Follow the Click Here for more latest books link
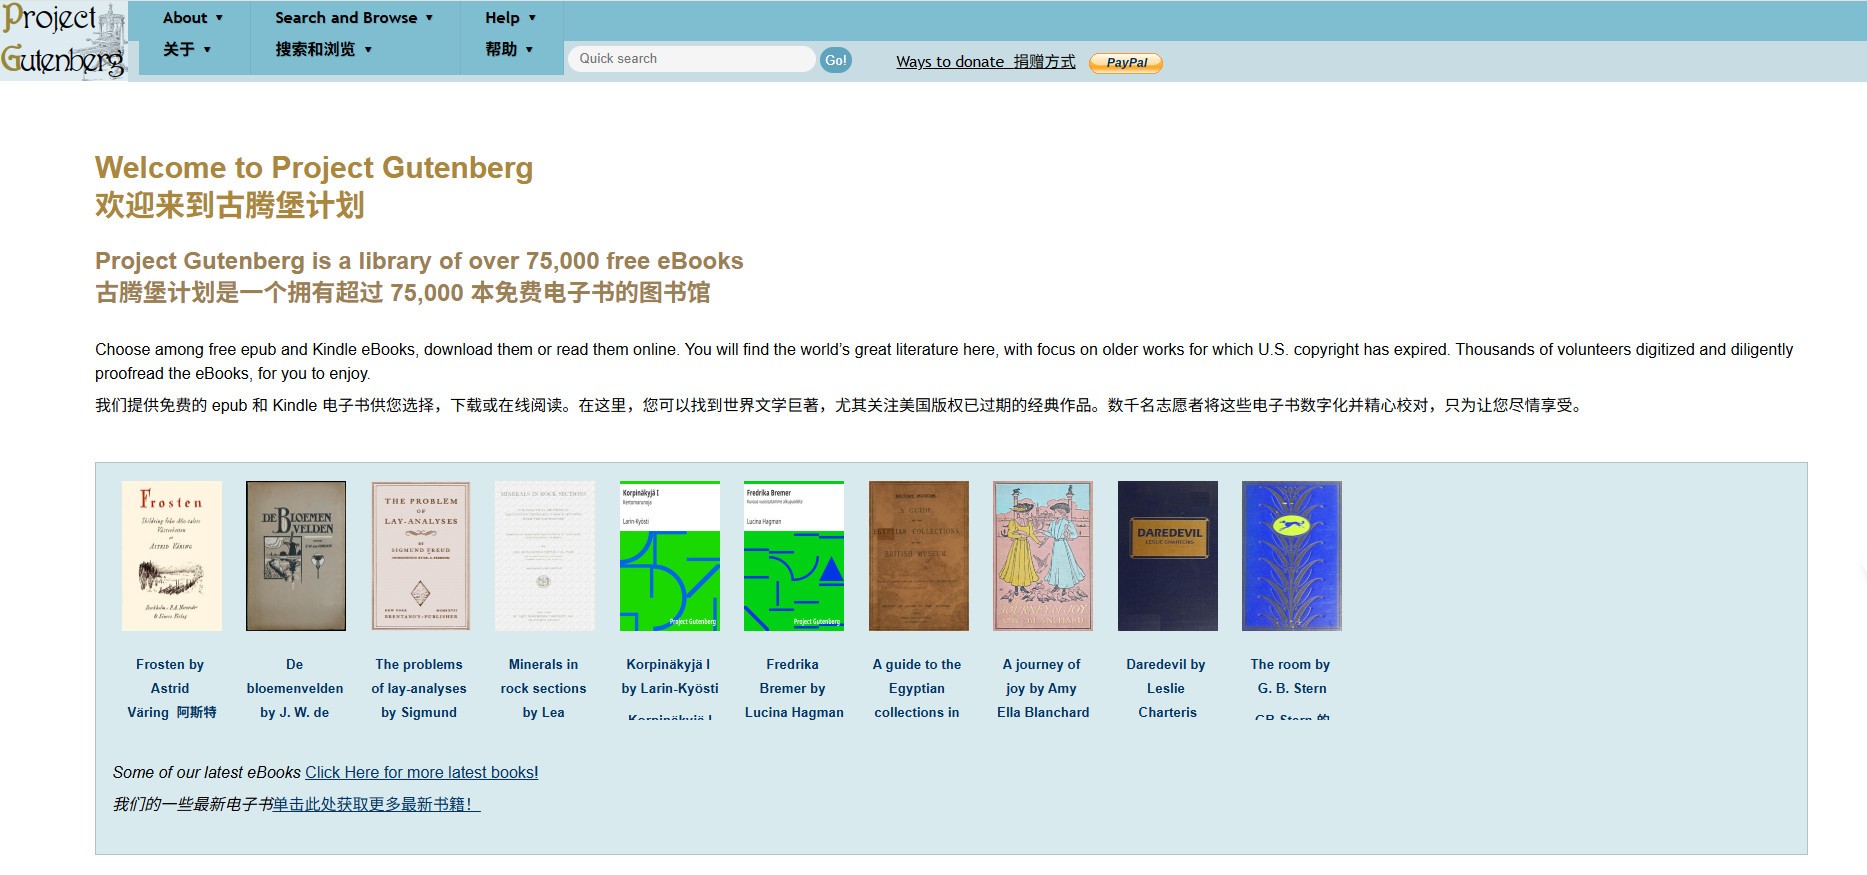 422,772
